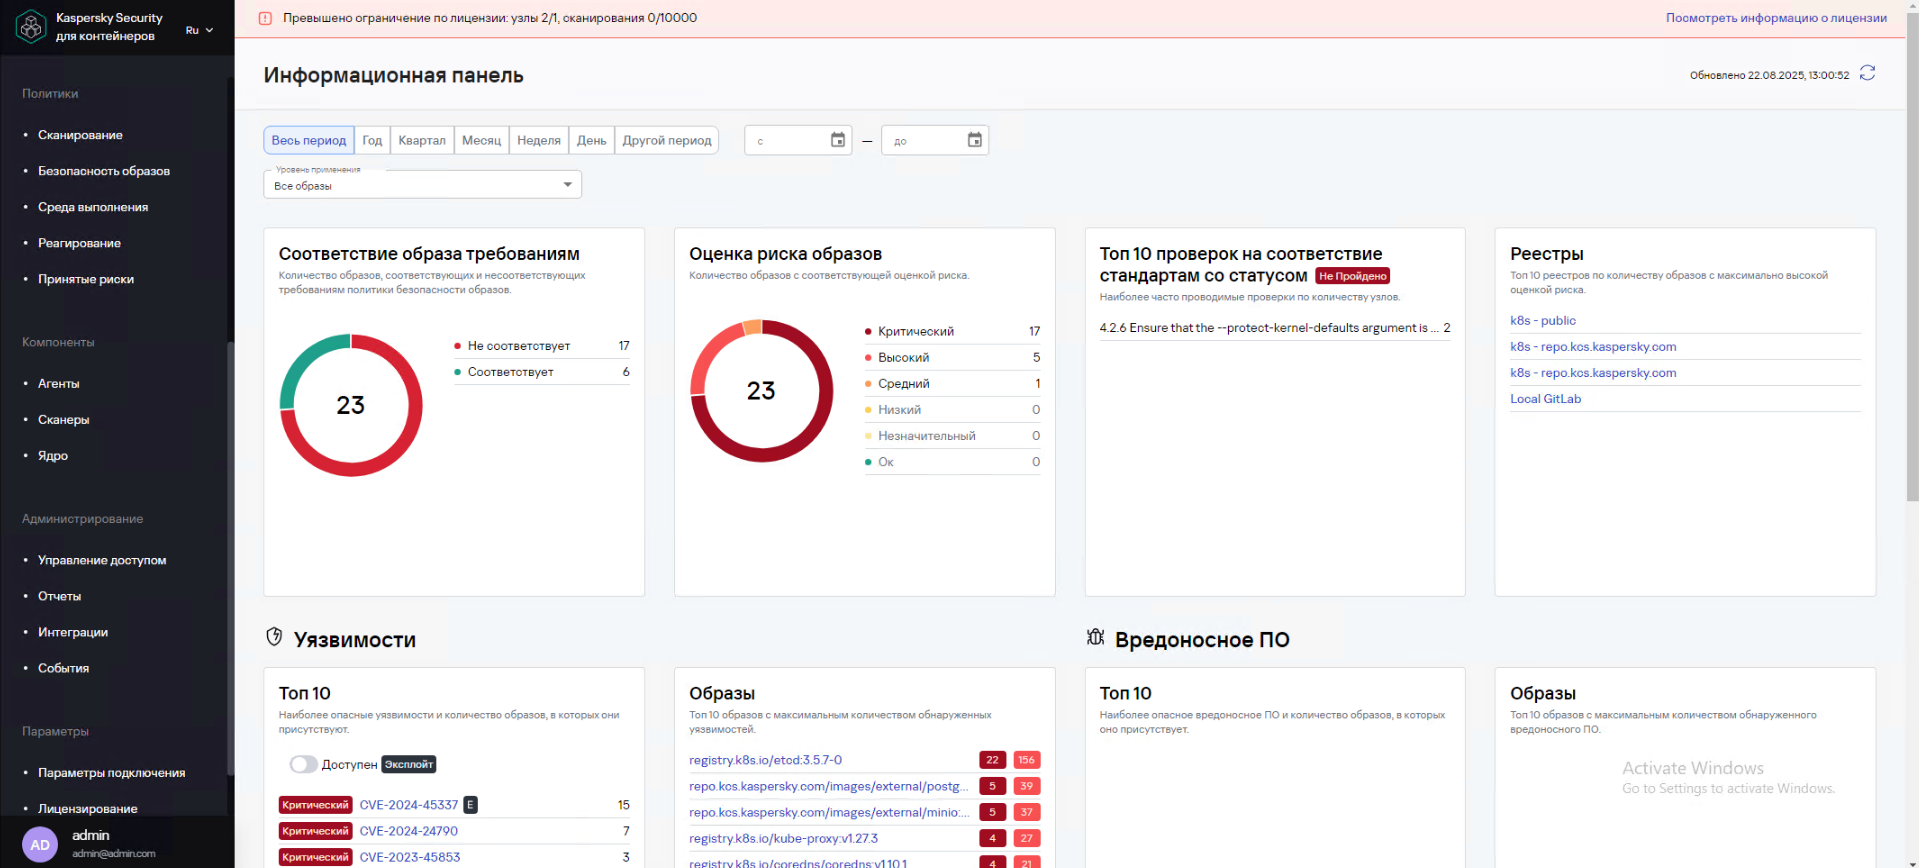Open the Ru language selector
This screenshot has height=868, width=1919.
[x=199, y=30]
